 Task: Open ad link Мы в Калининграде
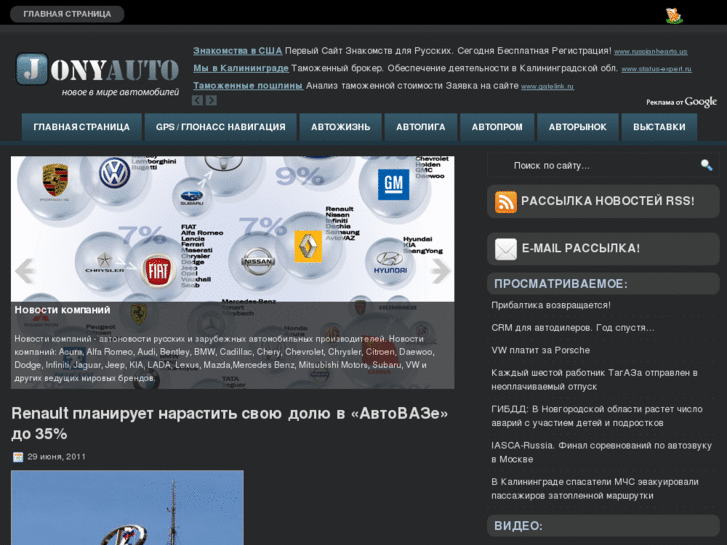[x=241, y=68]
